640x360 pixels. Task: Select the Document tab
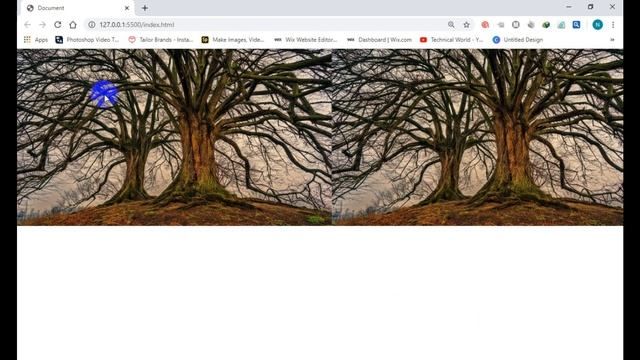pos(76,8)
